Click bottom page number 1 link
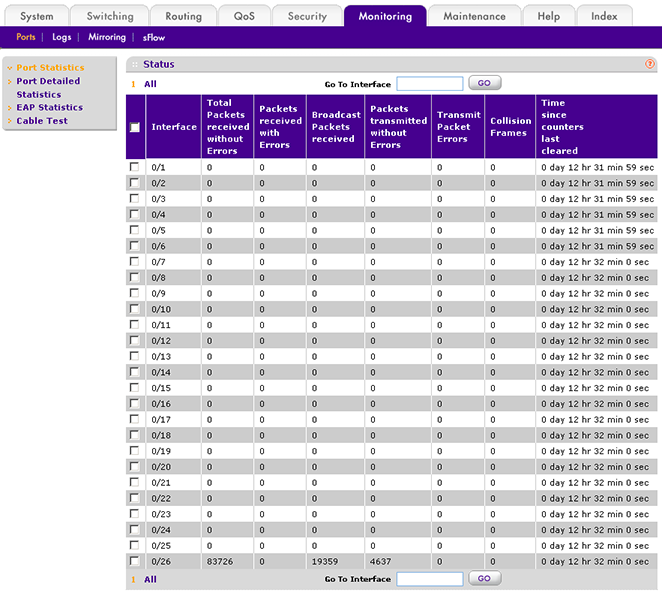The width and height of the screenshot is (662, 593). click(x=133, y=579)
